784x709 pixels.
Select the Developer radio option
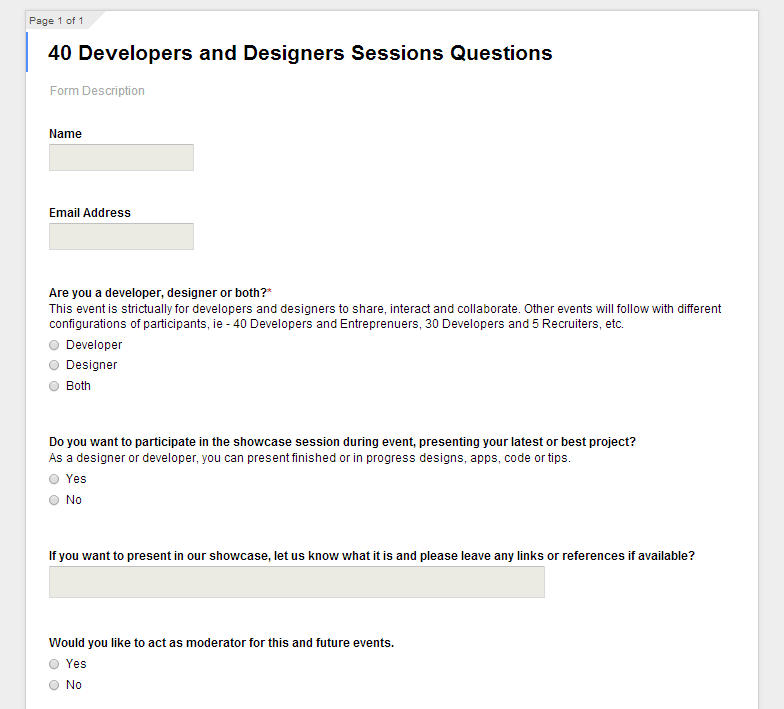coord(54,345)
